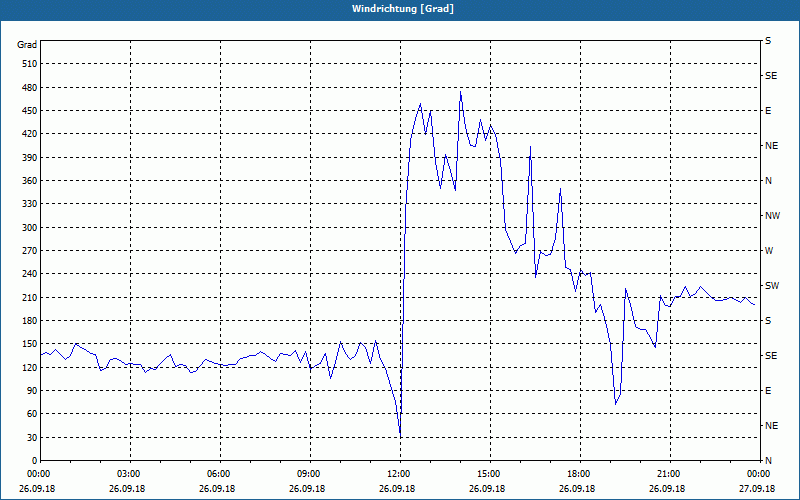Select the 26.09.18 date under 18:00
The width and height of the screenshot is (800, 500).
(x=577, y=489)
